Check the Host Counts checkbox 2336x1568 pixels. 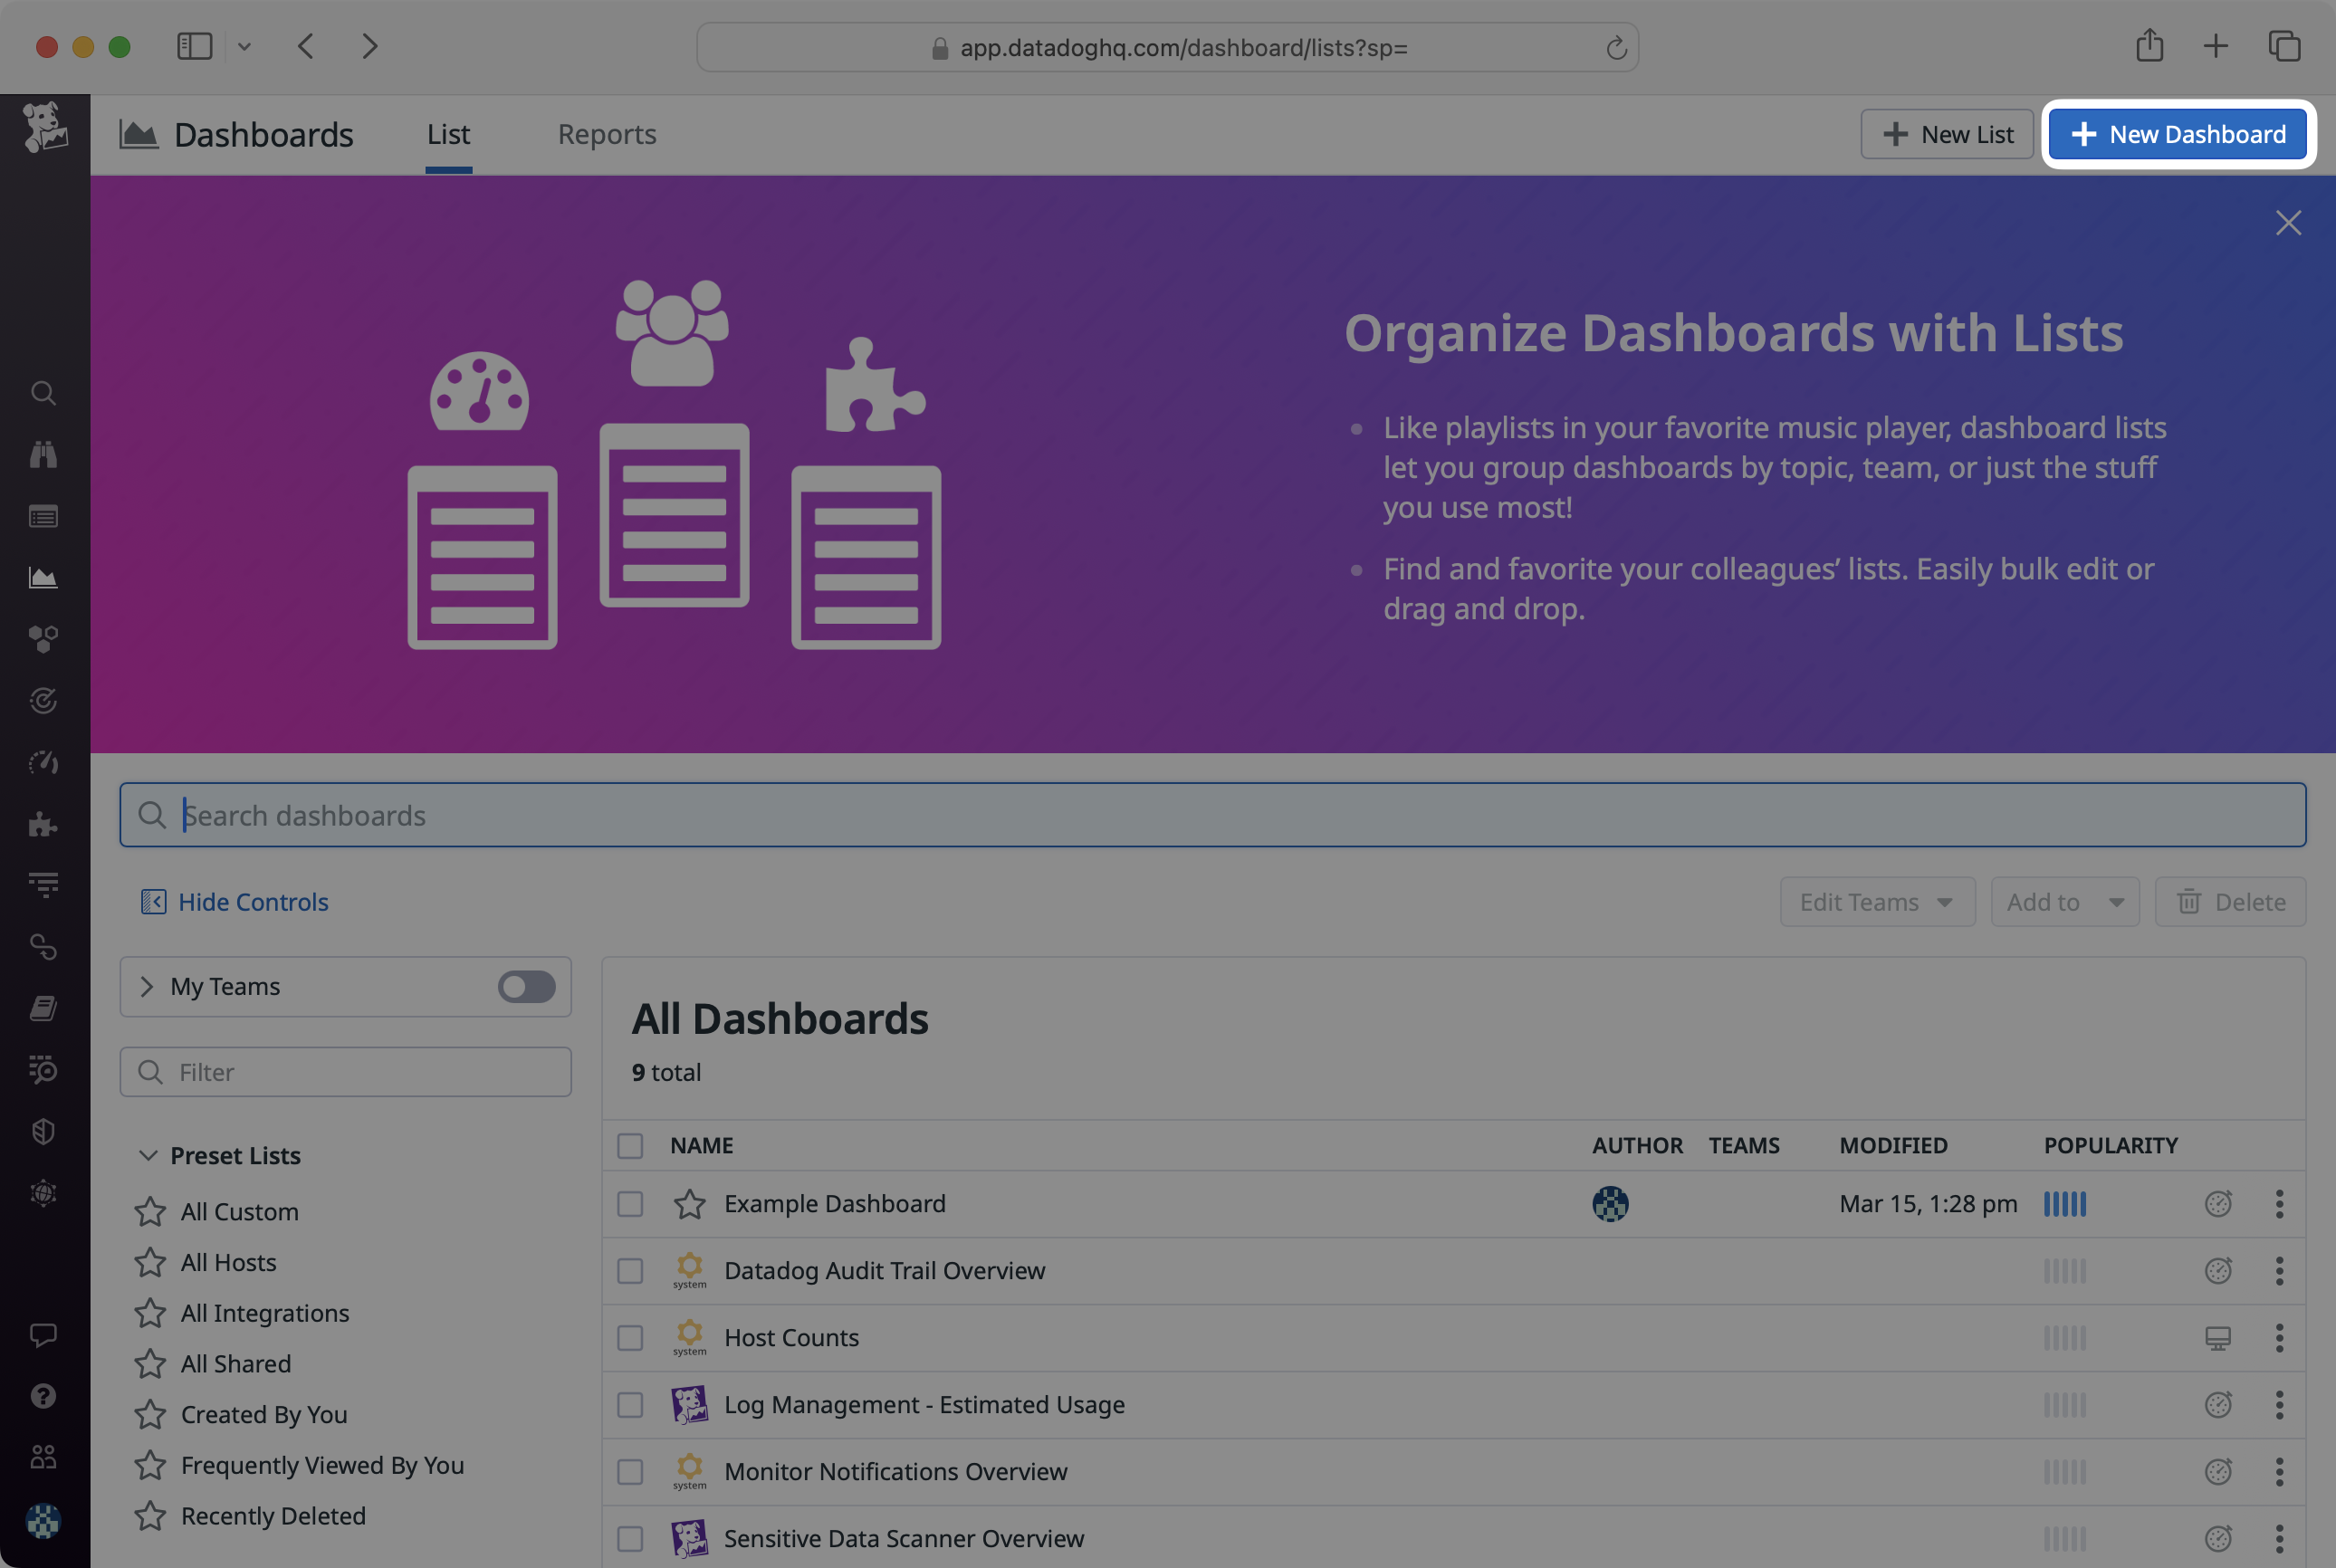coord(630,1337)
